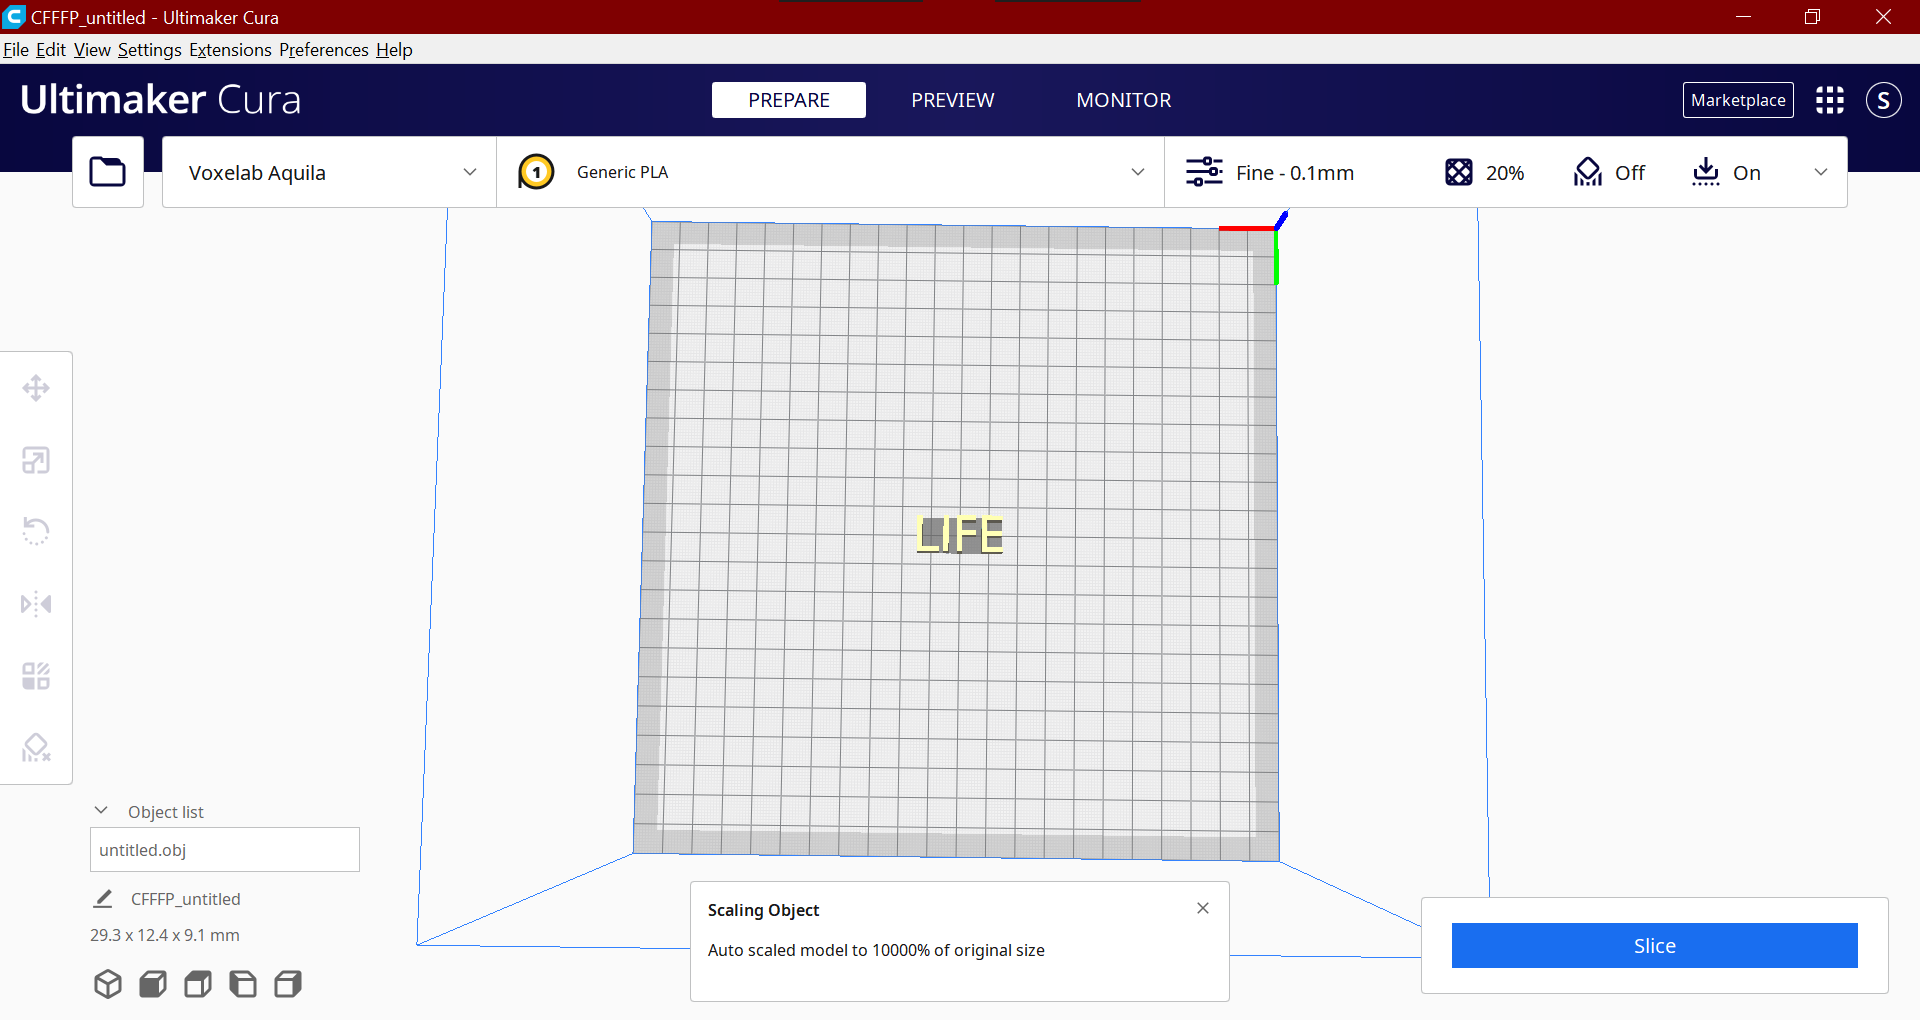Switch camera to front view cube icon
This screenshot has height=1020, width=1920.
[x=152, y=984]
